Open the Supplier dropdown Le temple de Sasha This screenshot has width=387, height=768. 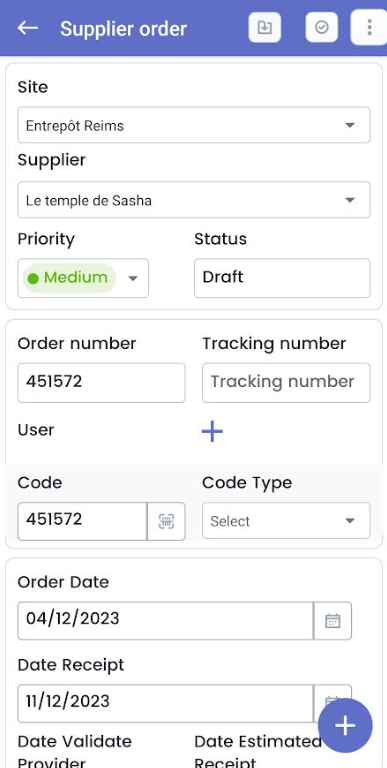click(x=194, y=200)
